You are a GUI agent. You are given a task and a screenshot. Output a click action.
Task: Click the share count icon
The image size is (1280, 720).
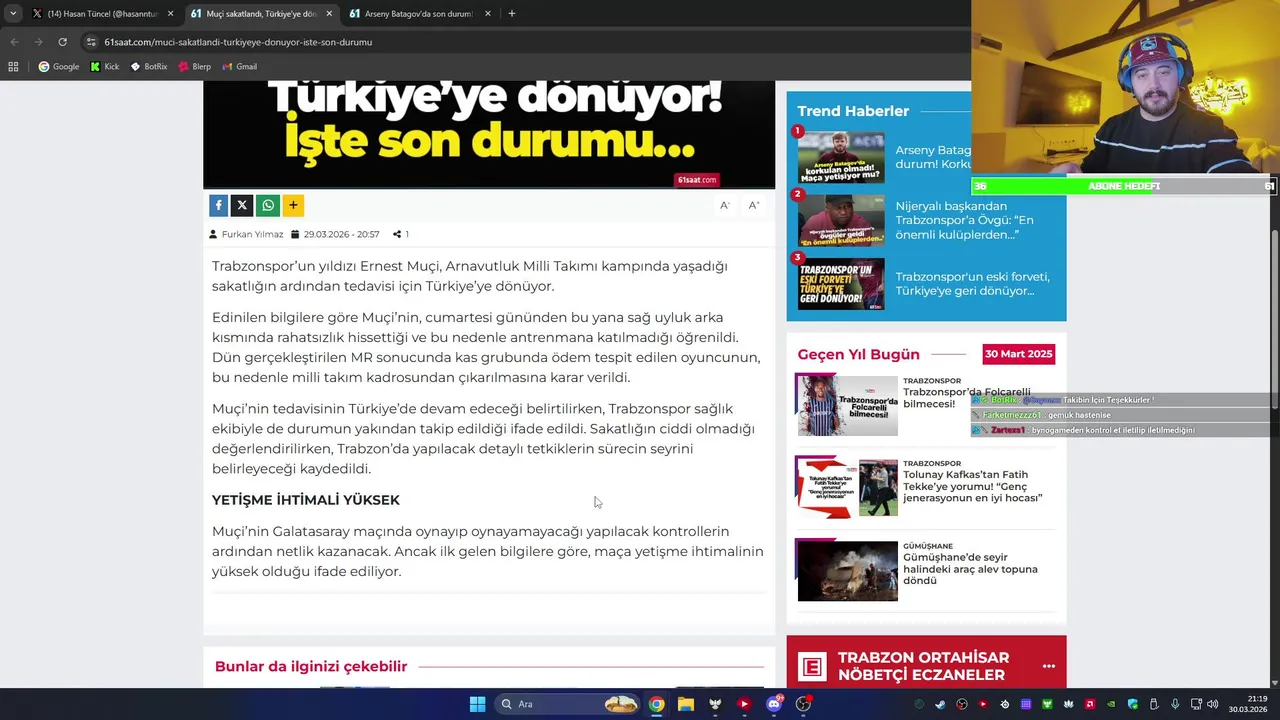pos(397,234)
